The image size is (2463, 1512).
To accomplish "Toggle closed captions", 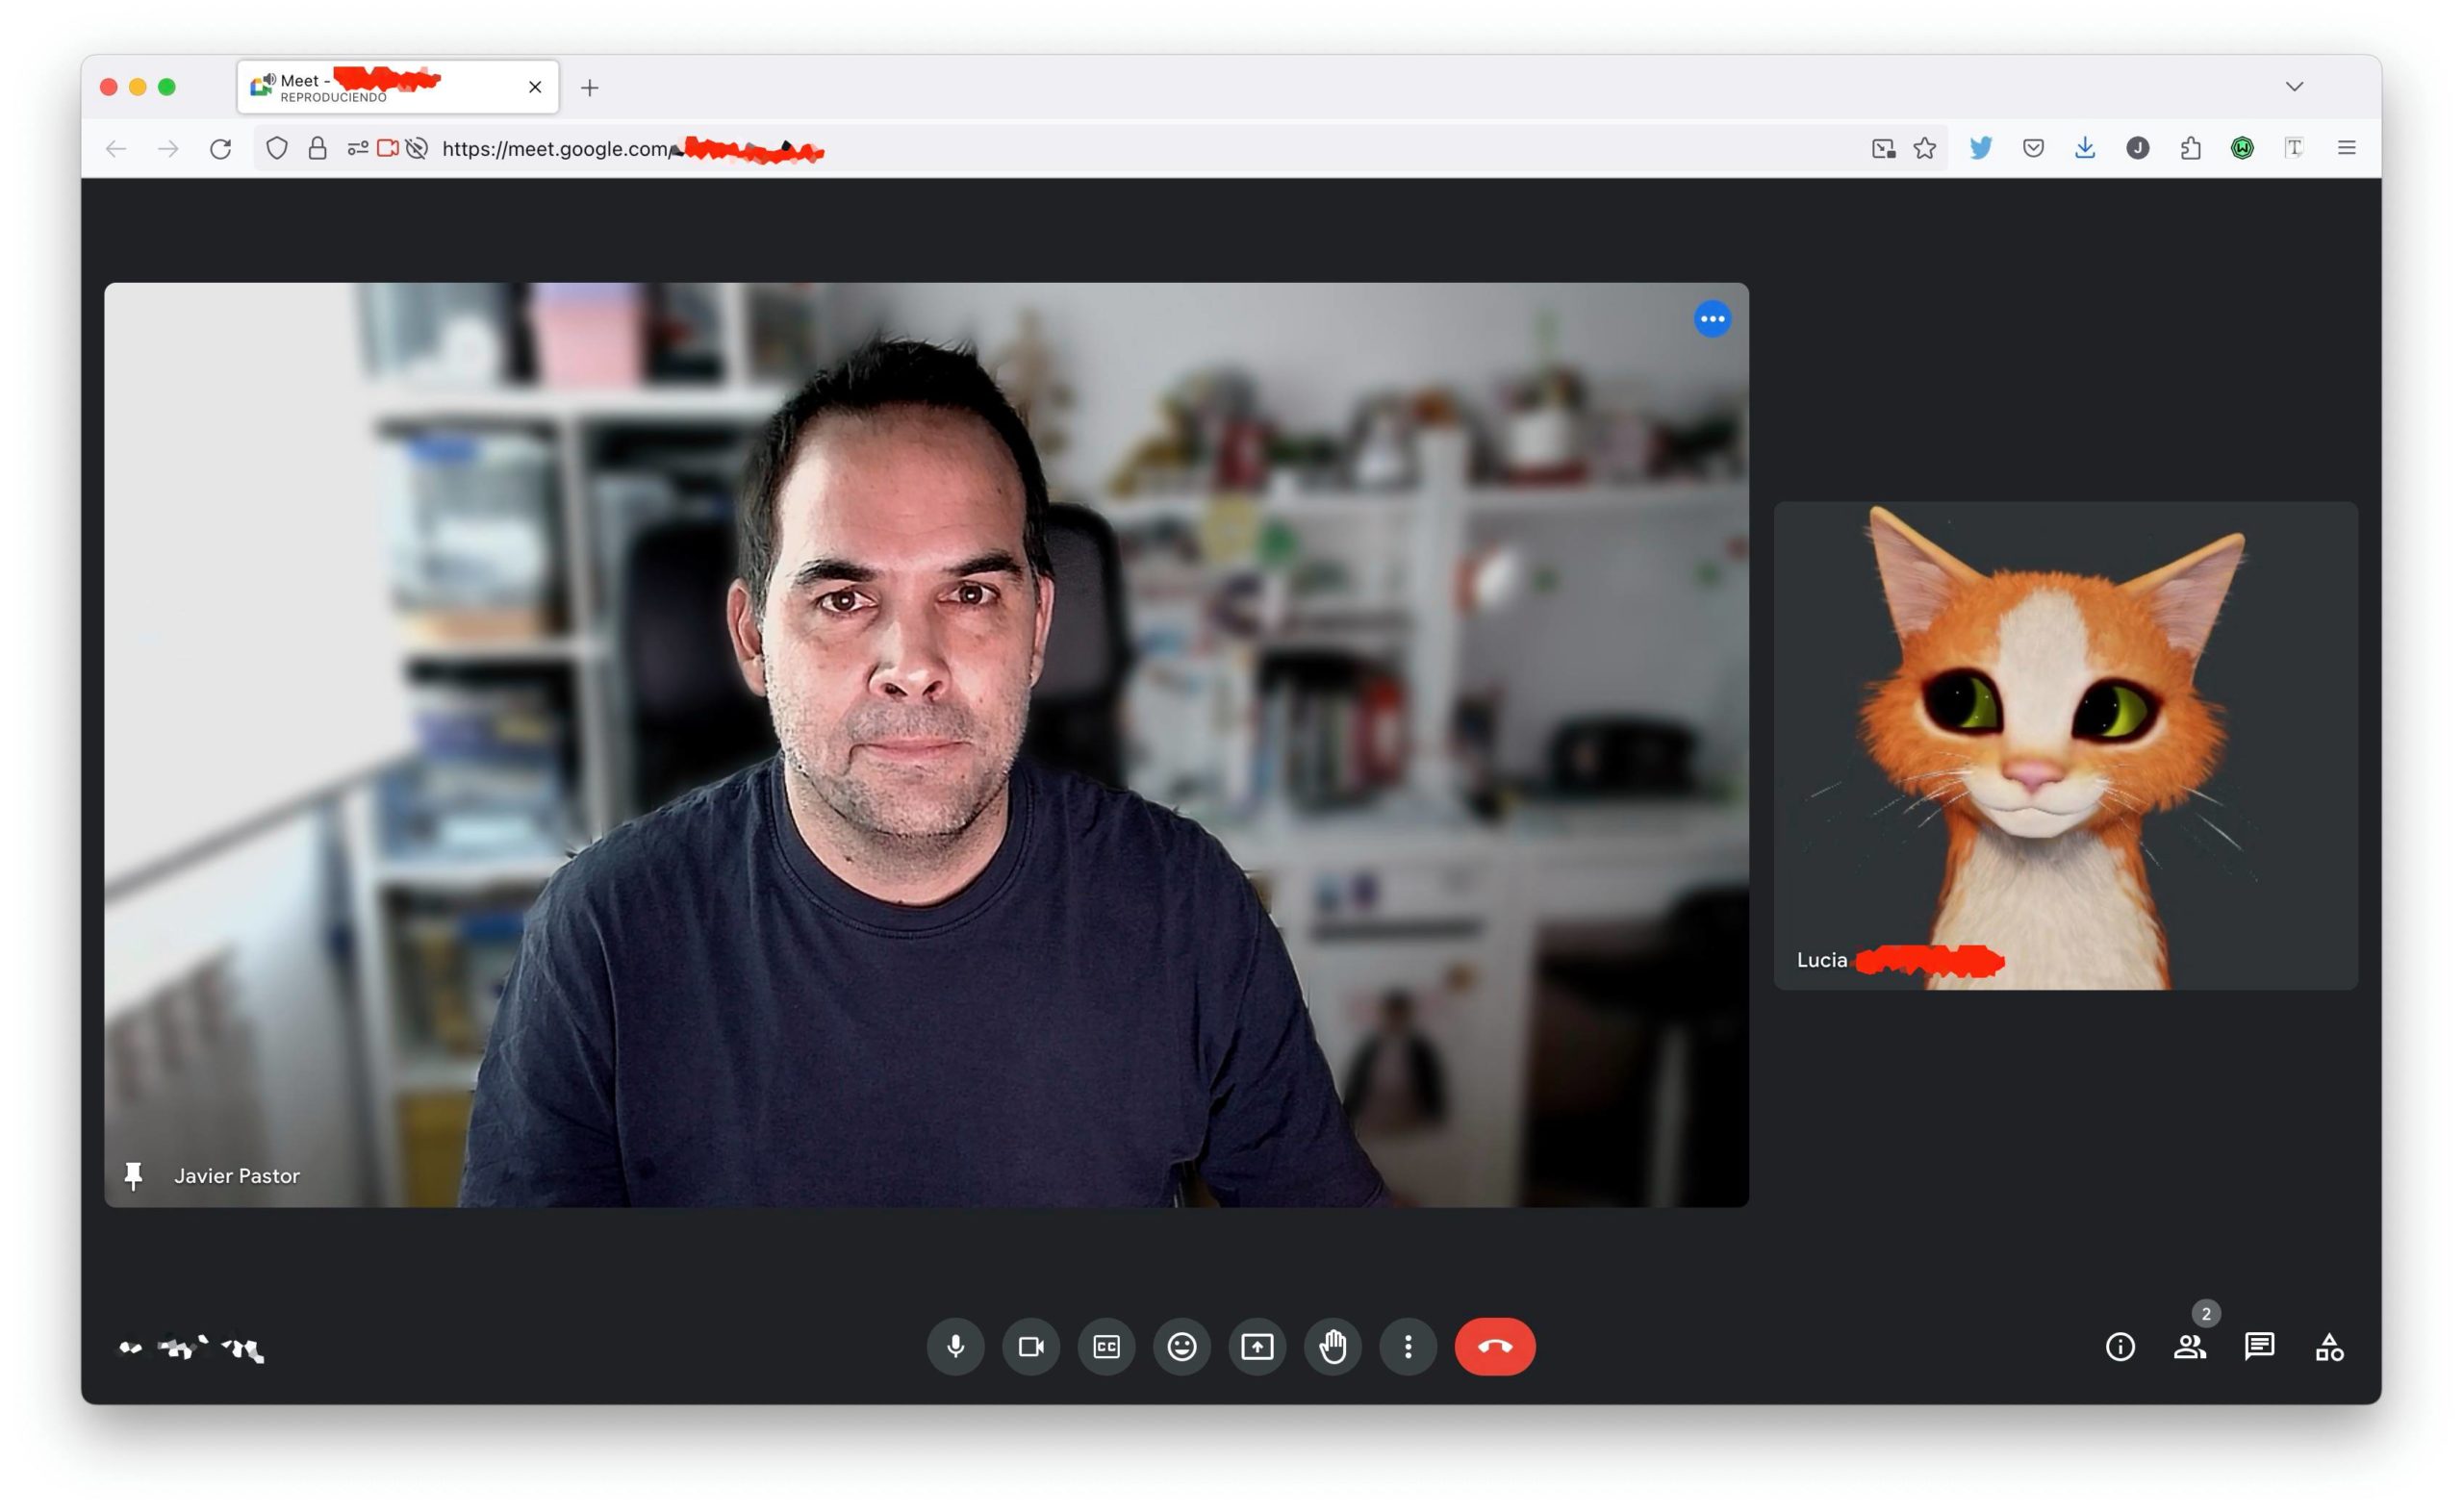I will click(x=1106, y=1346).
